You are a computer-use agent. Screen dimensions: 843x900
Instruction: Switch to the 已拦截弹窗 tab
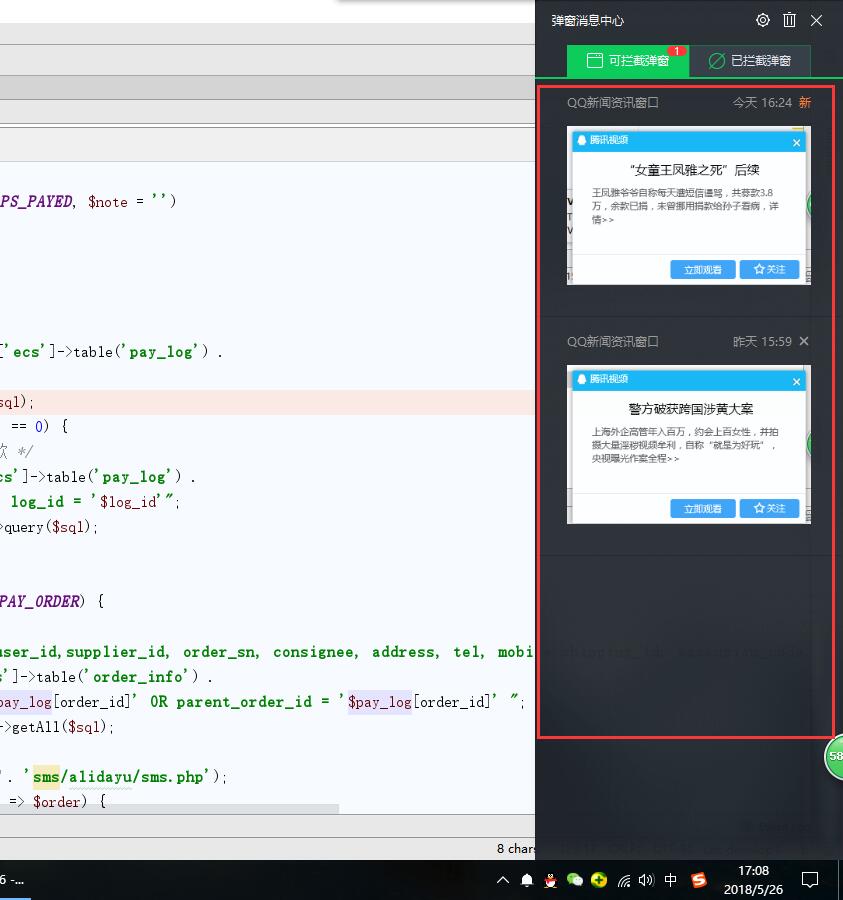[x=750, y=61]
